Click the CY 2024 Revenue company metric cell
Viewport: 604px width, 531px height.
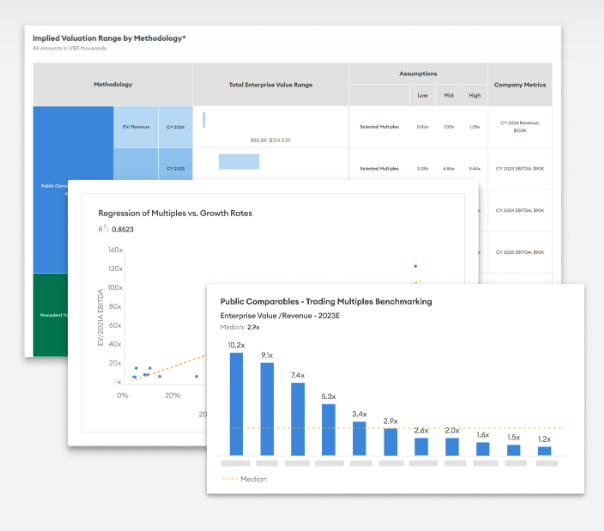[520, 127]
